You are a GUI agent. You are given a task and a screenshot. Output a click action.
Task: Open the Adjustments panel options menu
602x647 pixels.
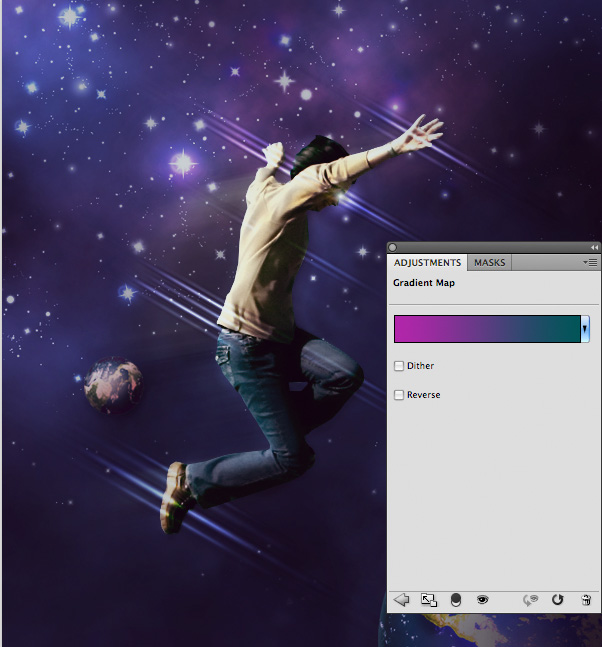pyautogui.click(x=590, y=262)
